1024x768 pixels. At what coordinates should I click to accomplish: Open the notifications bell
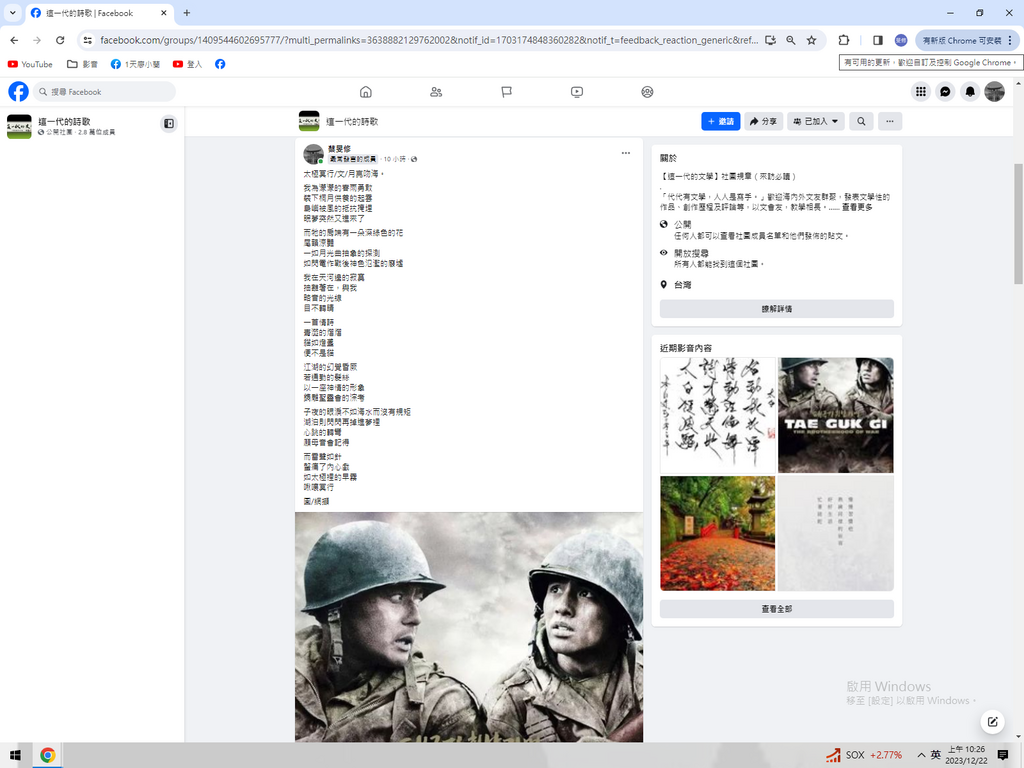point(969,92)
